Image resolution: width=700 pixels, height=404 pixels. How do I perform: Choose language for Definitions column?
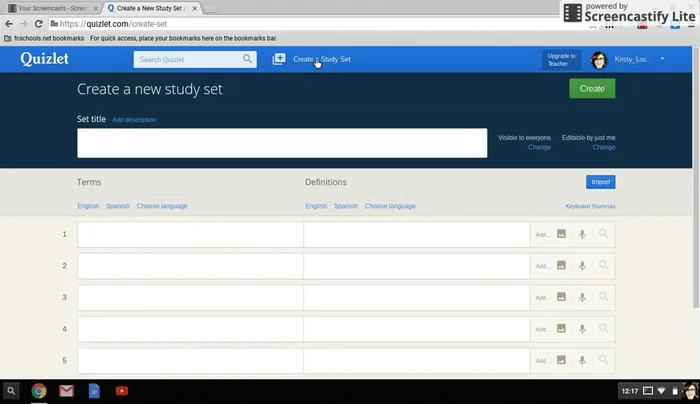point(390,206)
